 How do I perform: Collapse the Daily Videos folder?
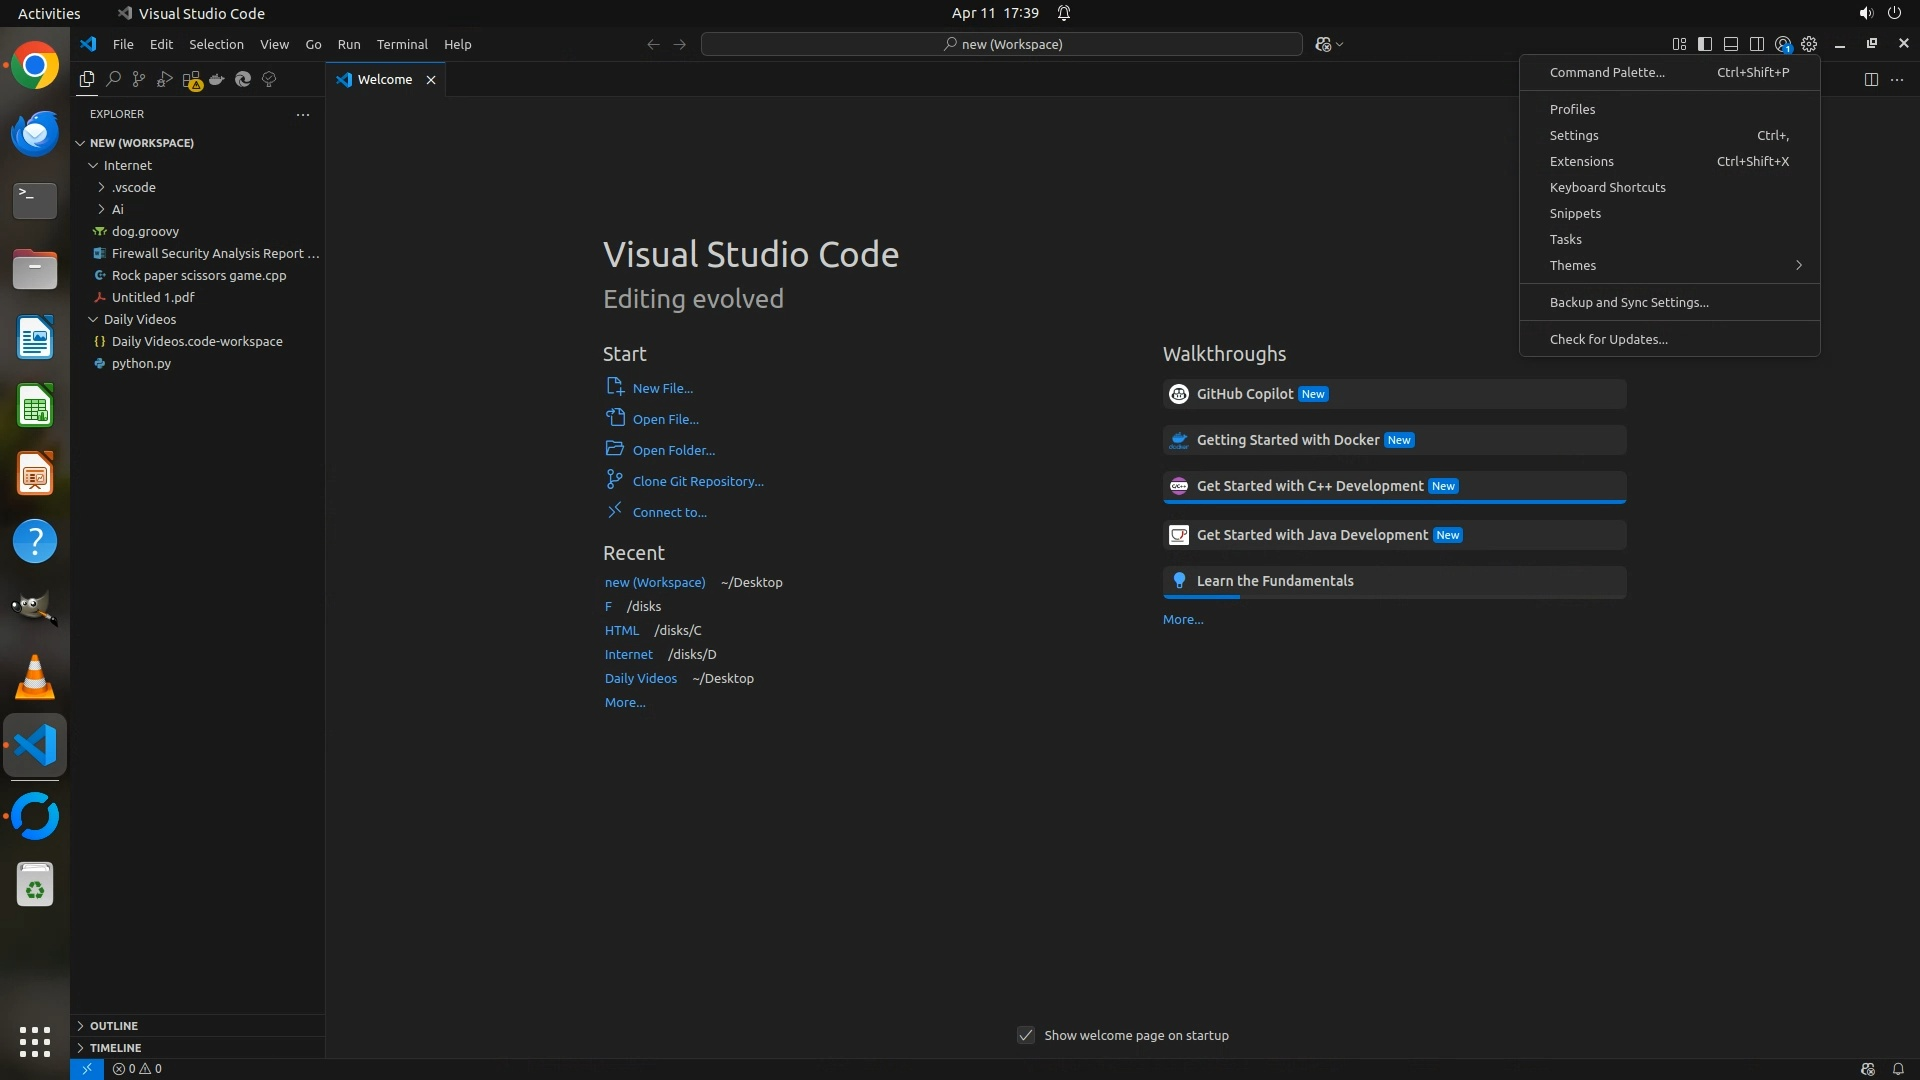(x=139, y=319)
